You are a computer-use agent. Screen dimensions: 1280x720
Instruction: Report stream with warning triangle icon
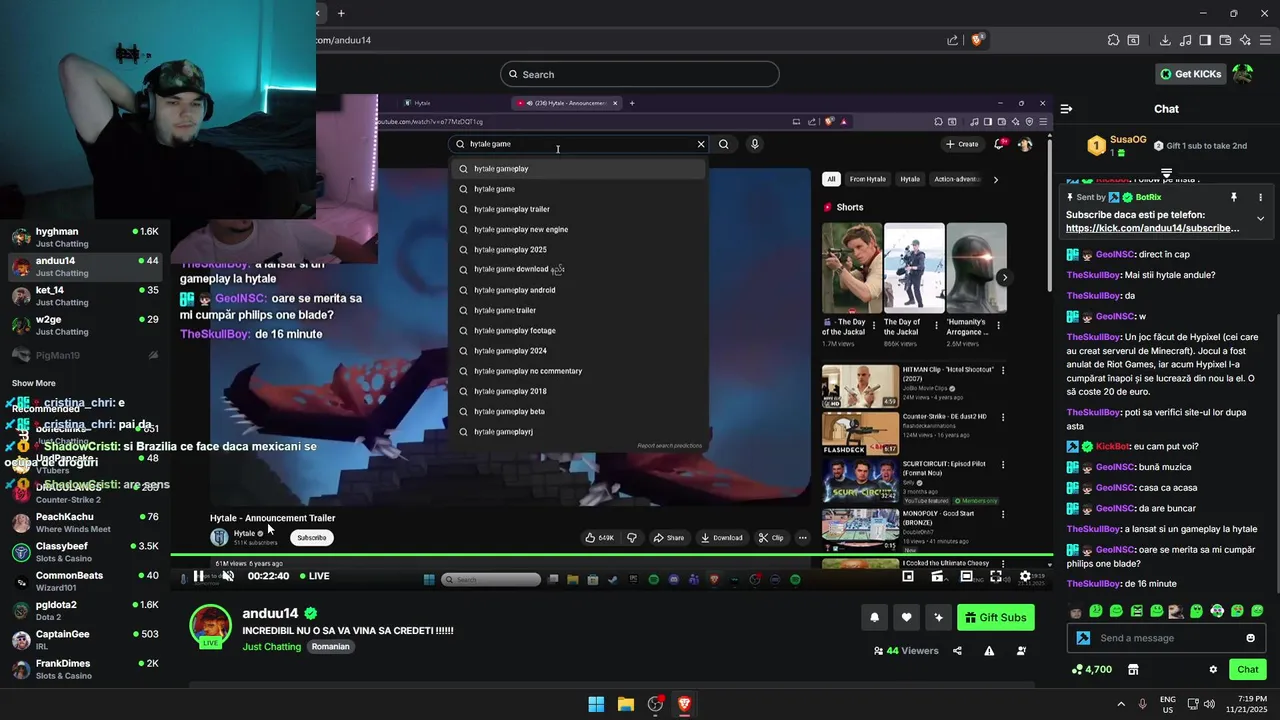pyautogui.click(x=989, y=651)
